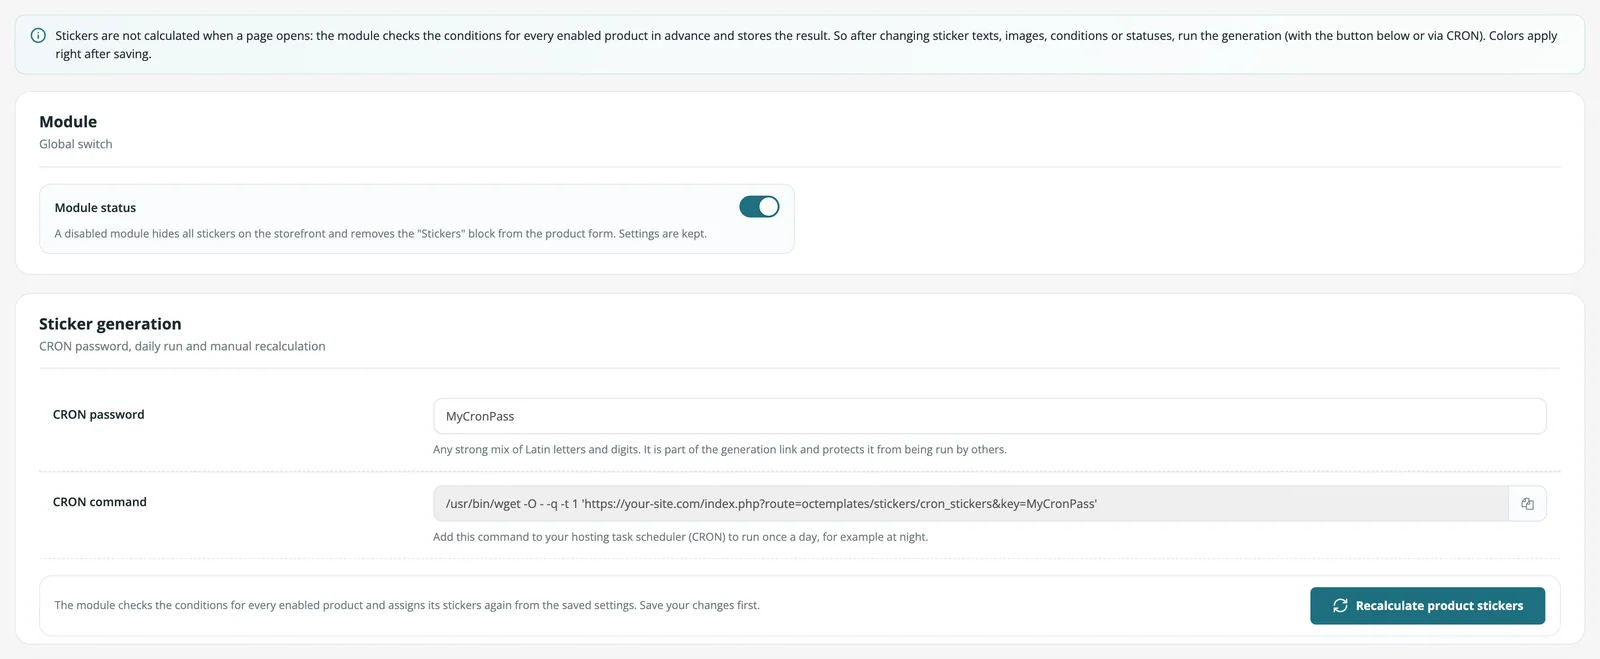Focus the CRON password field containing MyCronPass

point(989,416)
